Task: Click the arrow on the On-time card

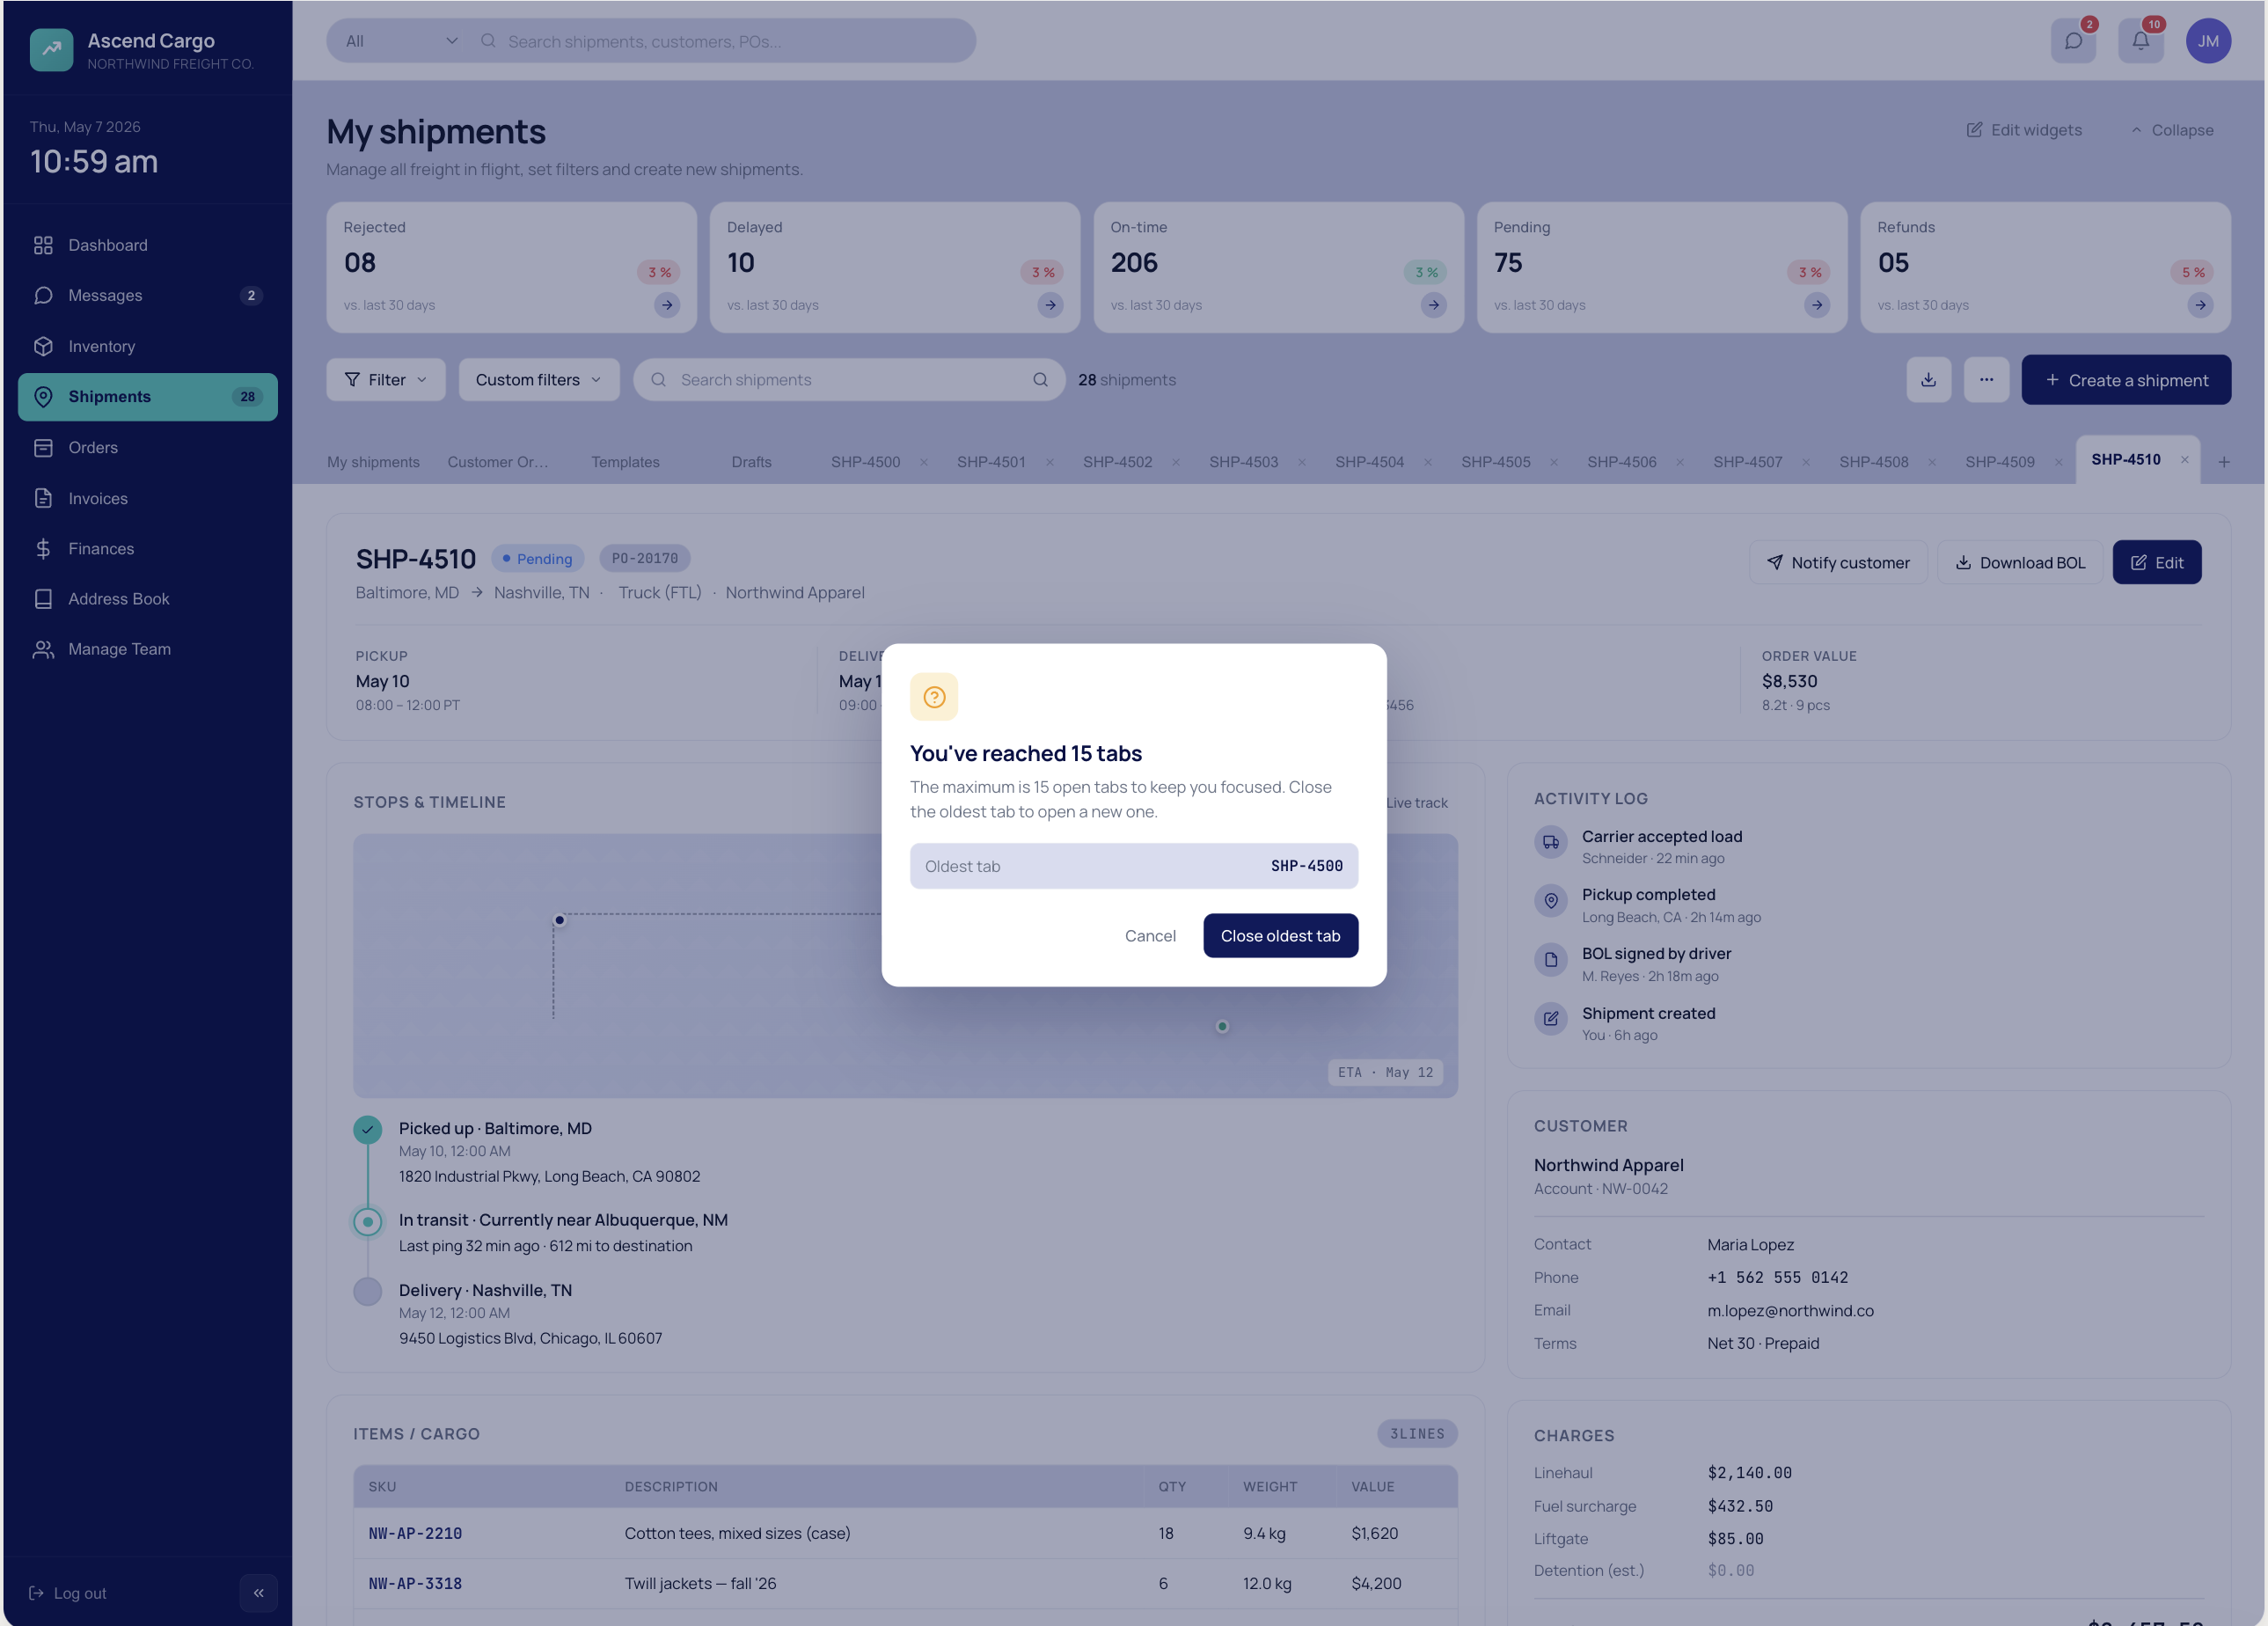Action: click(1434, 305)
